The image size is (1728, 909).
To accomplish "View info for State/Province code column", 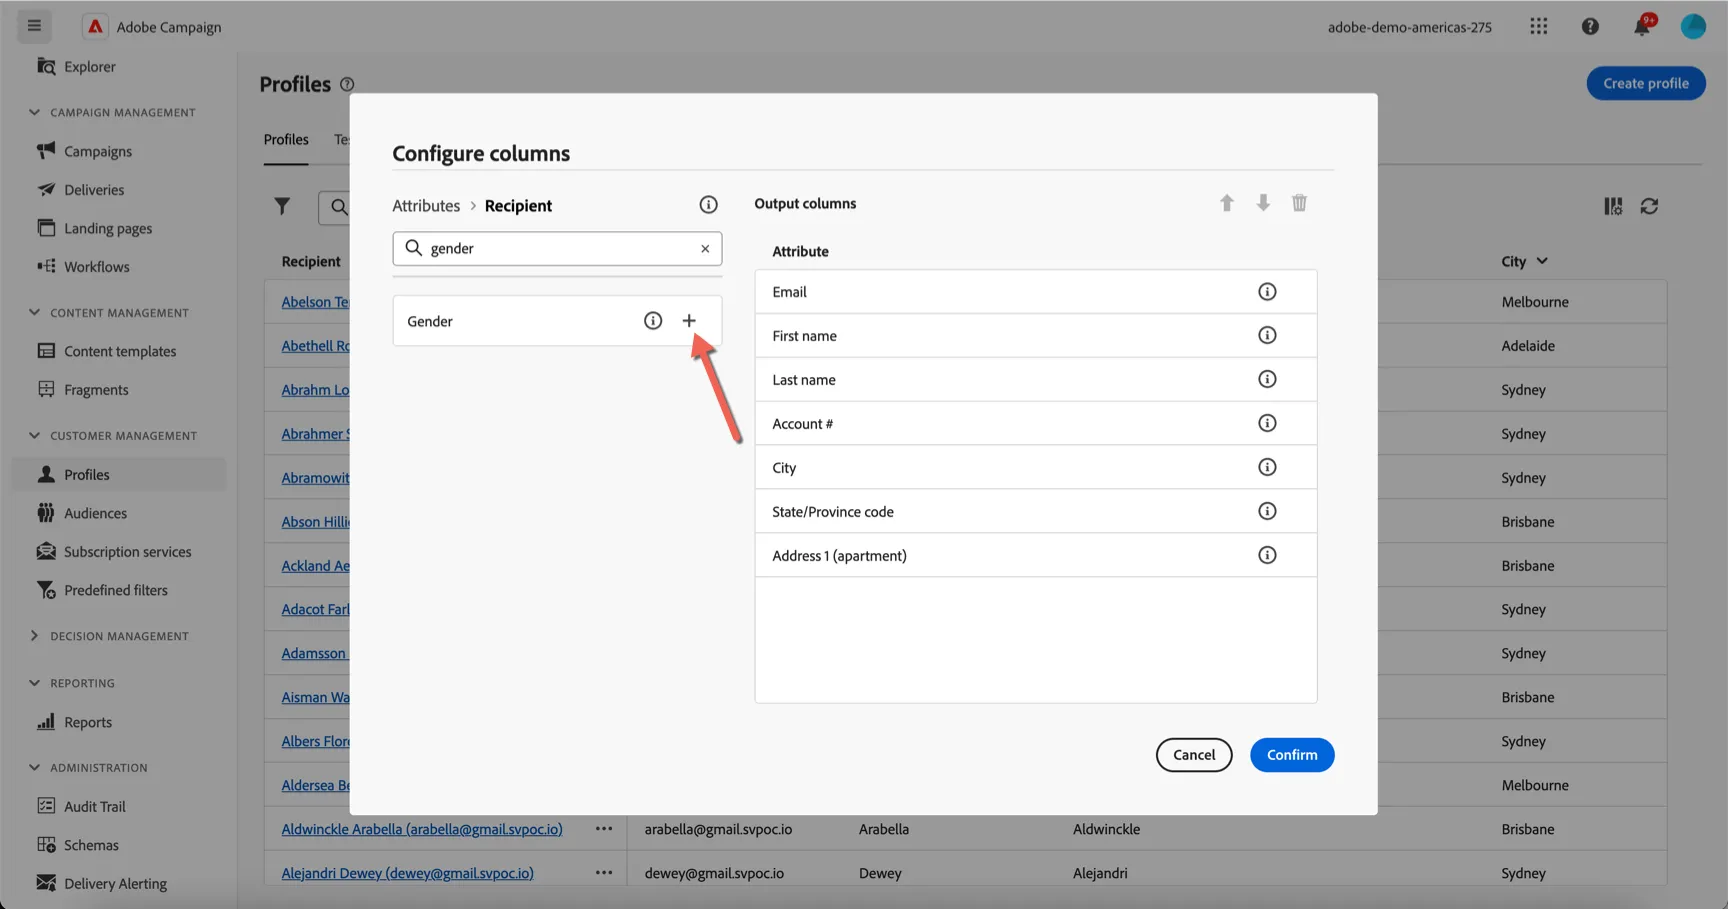I will pyautogui.click(x=1267, y=512).
